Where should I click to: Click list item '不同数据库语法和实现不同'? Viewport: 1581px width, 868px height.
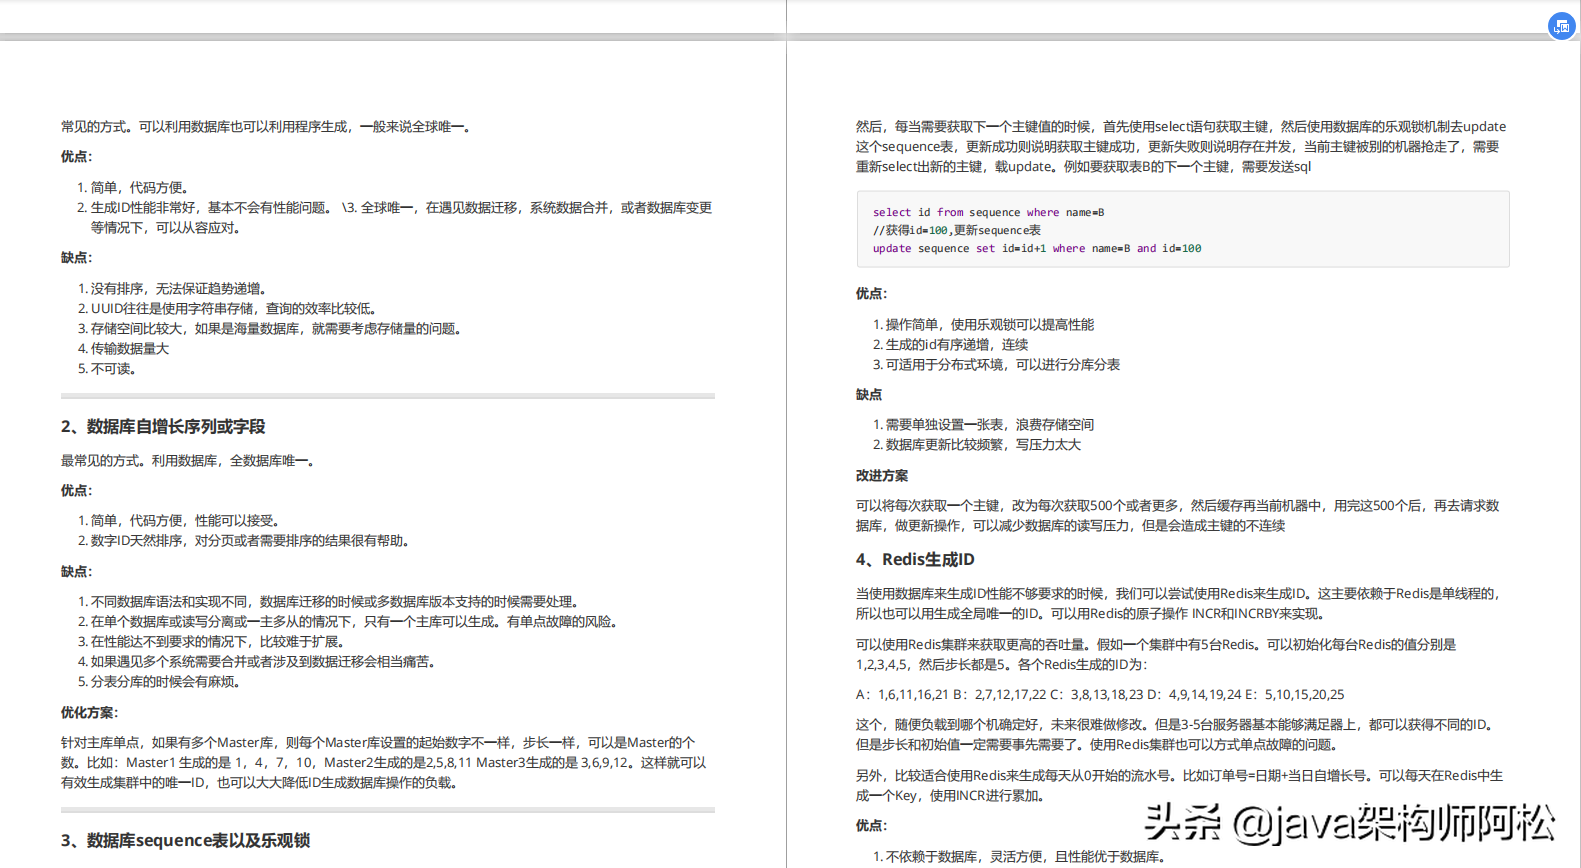click(x=330, y=601)
